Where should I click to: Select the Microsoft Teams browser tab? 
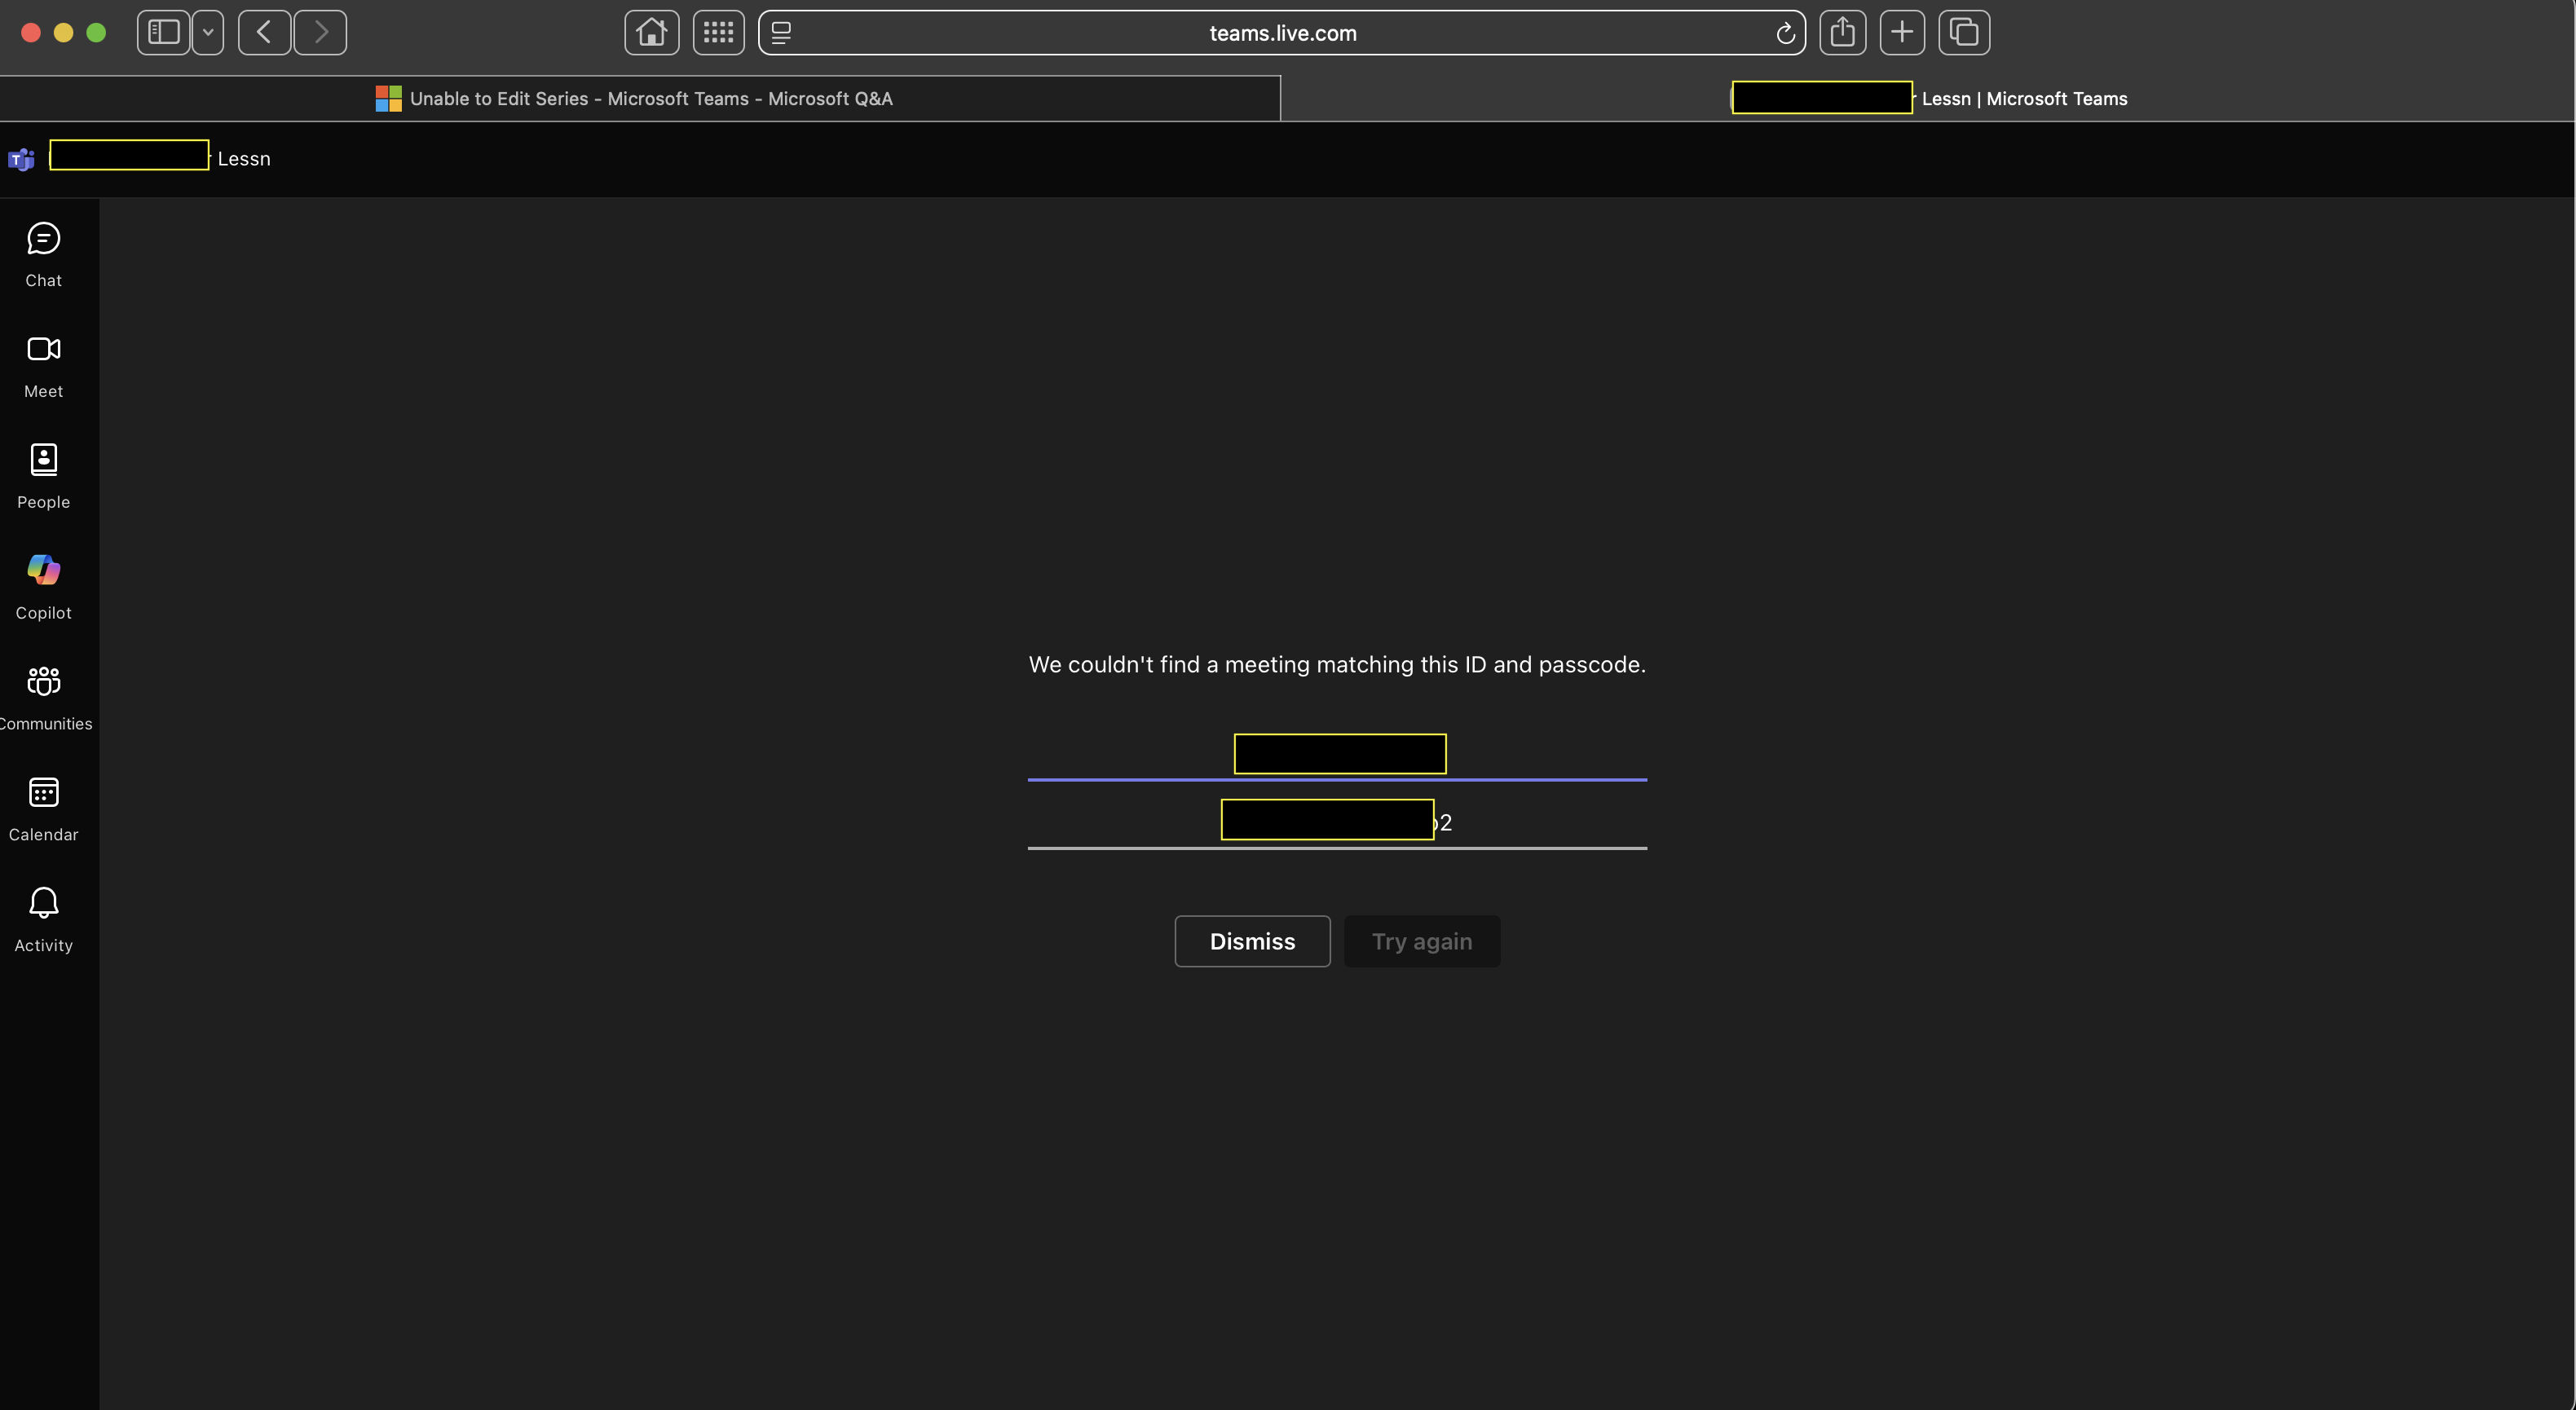click(1928, 98)
